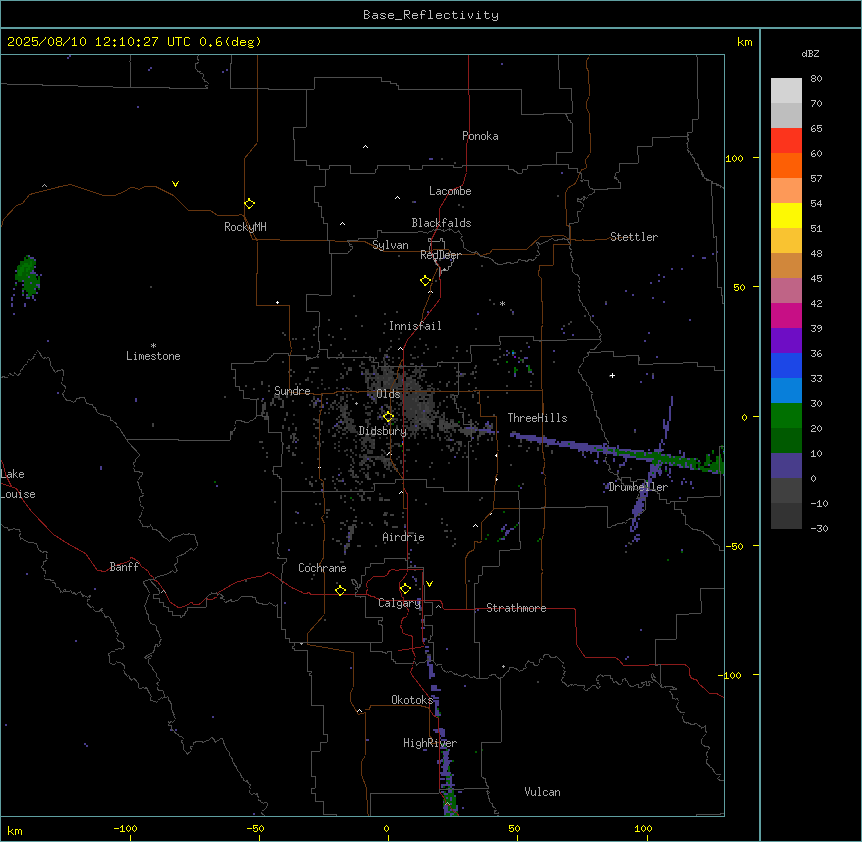Viewport: 862px width, 842px height.
Task: Click the Base_Reflectivity title text
Action: coord(431,15)
